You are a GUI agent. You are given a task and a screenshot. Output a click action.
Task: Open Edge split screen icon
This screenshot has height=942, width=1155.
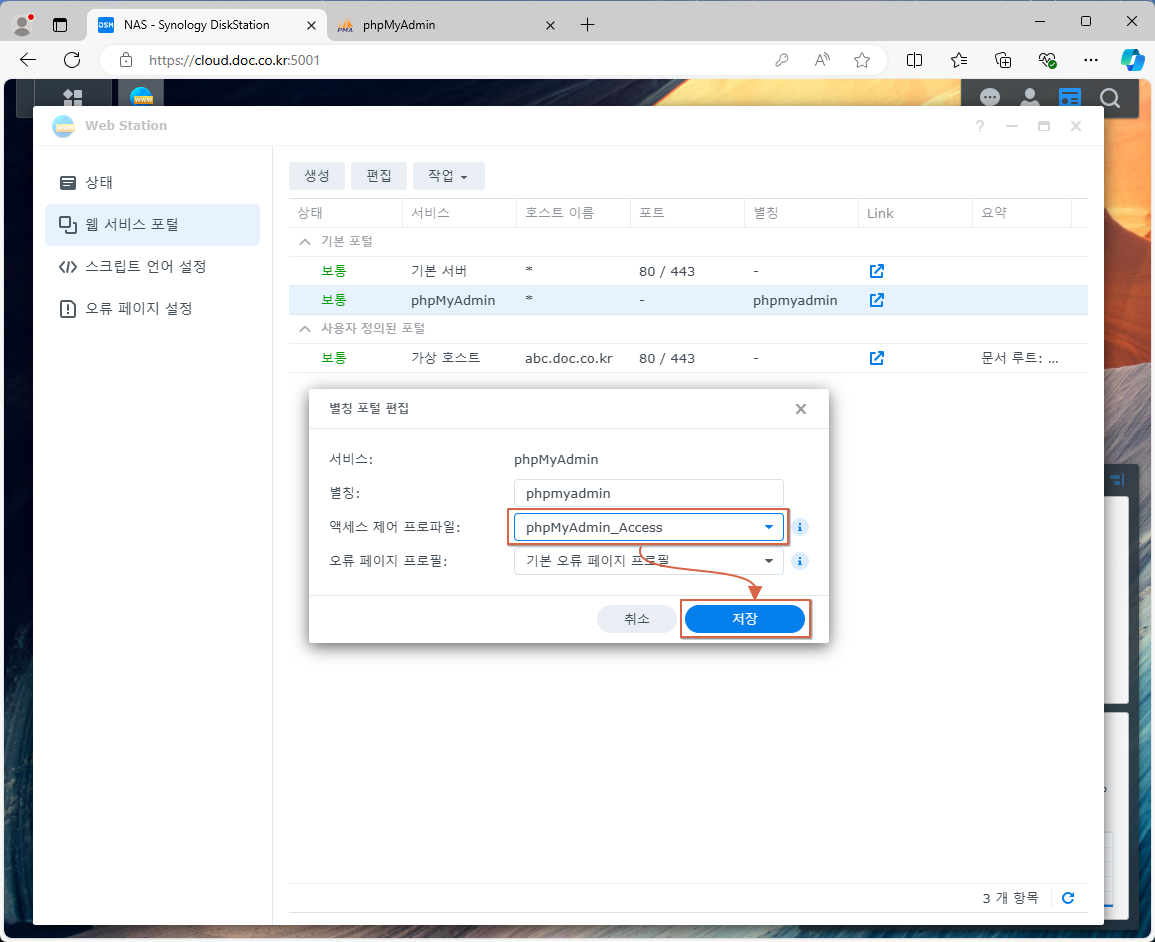coord(914,60)
